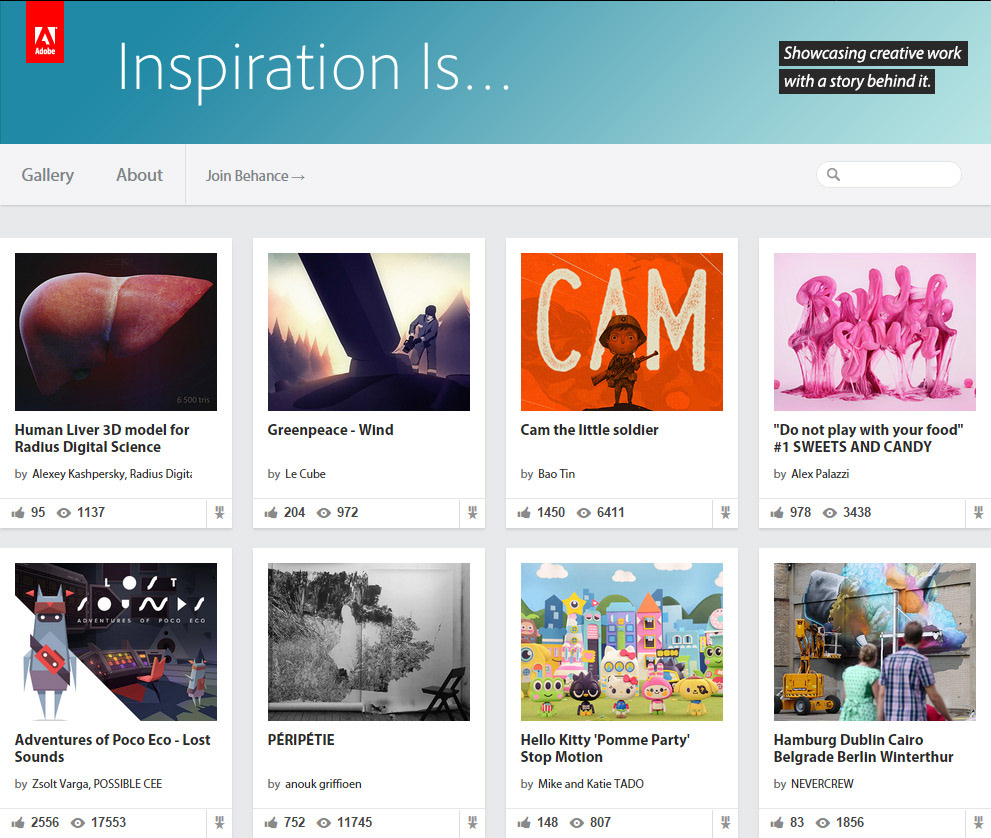Open author Mike and Katie TADO's profile
Viewport: 991px width, 838px height.
[x=590, y=784]
